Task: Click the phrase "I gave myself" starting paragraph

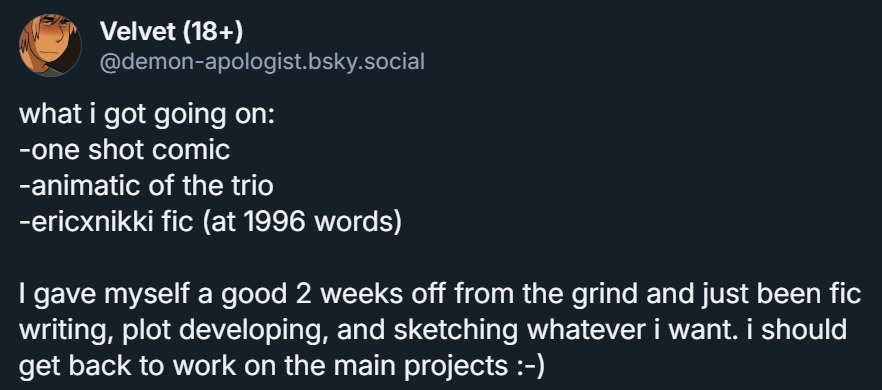Action: tap(105, 295)
